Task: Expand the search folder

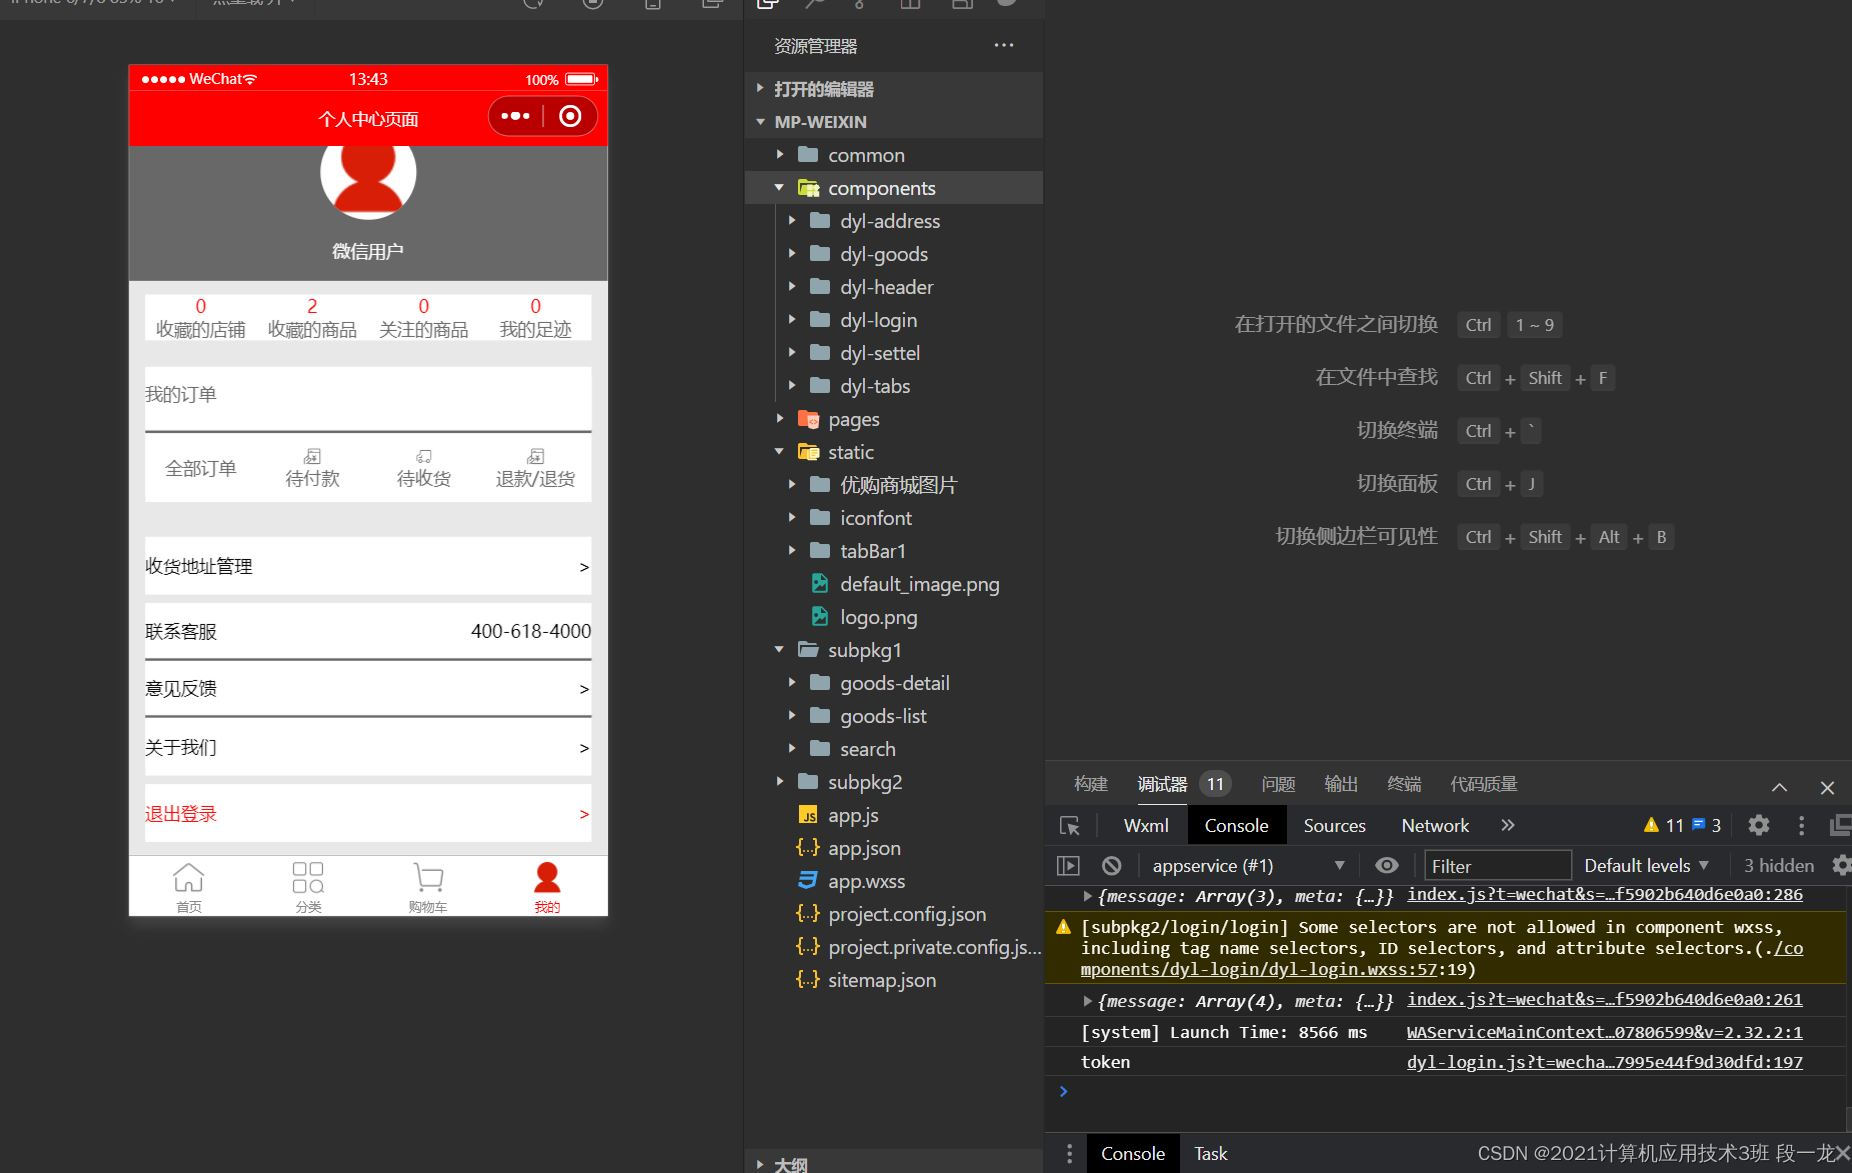Action: [x=894, y=749]
